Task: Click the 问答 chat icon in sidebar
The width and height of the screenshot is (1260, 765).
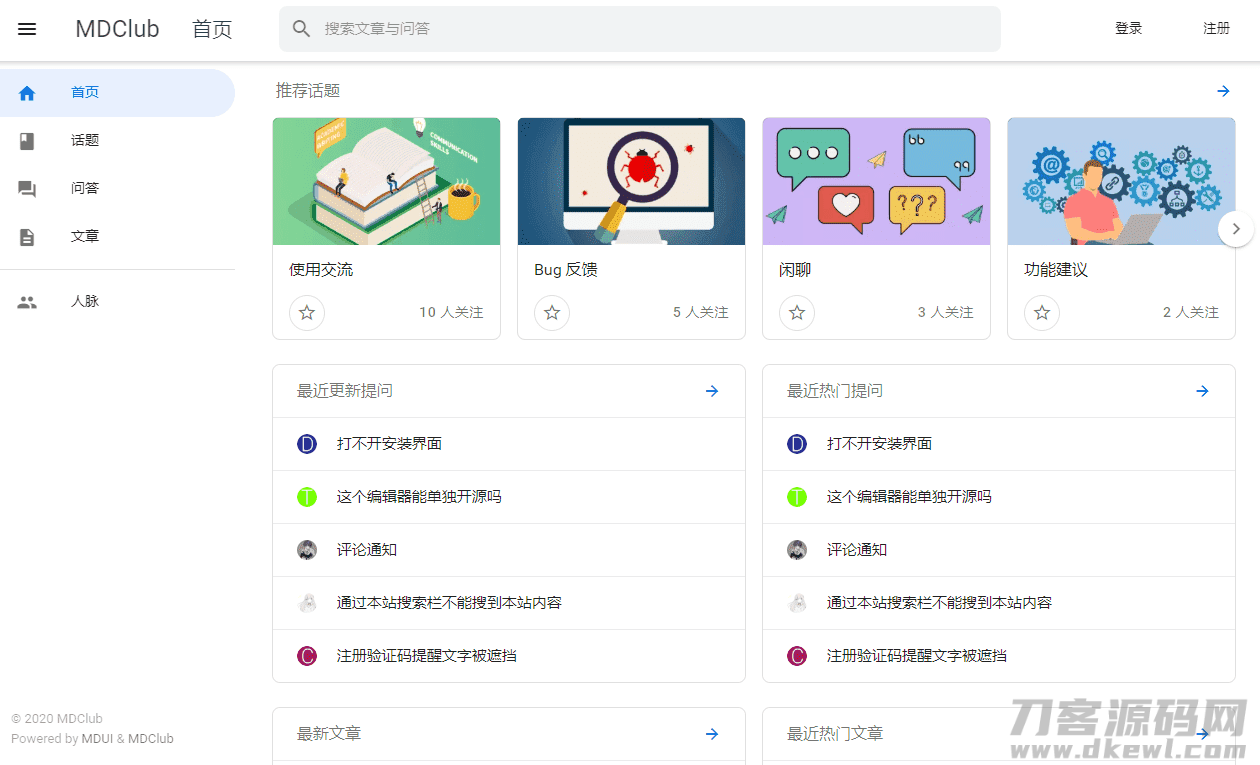Action: tap(26, 188)
